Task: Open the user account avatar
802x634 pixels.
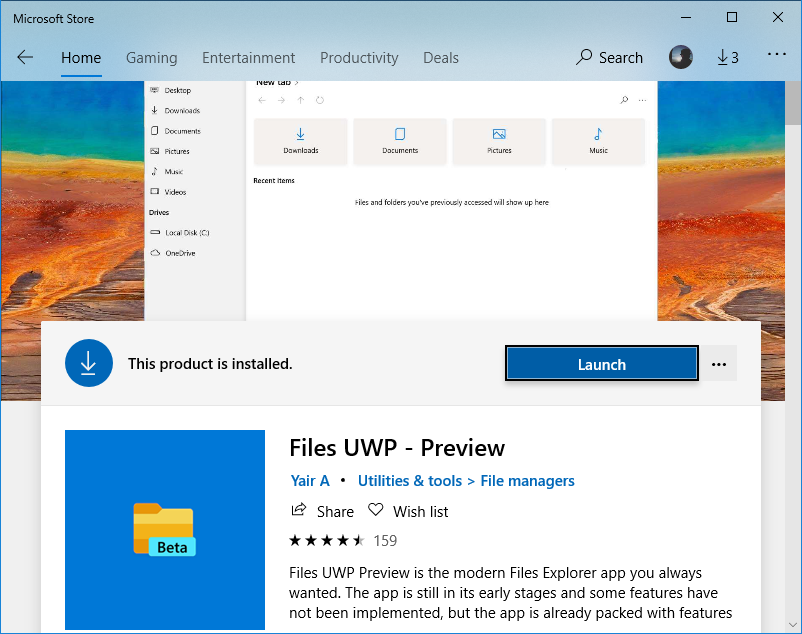Action: pos(681,57)
